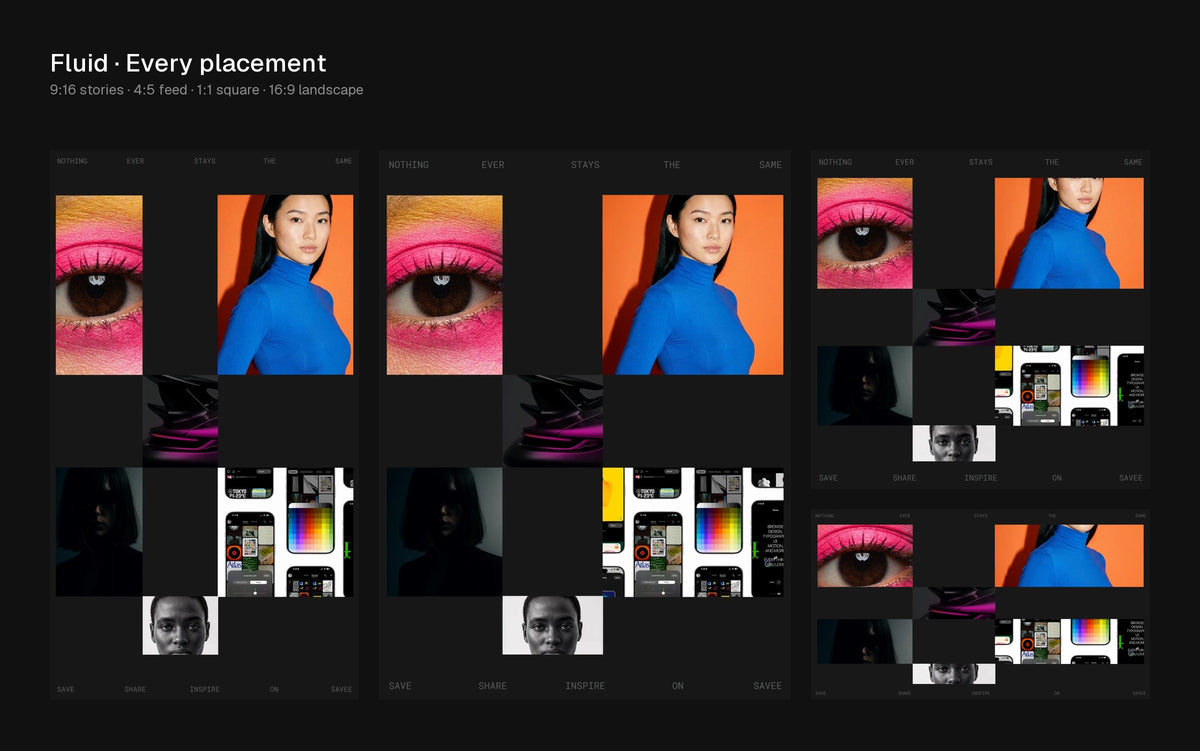Click "SAVEE" in the tall stories panel footer
Image resolution: width=1200 pixels, height=751 pixels.
pos(342,690)
